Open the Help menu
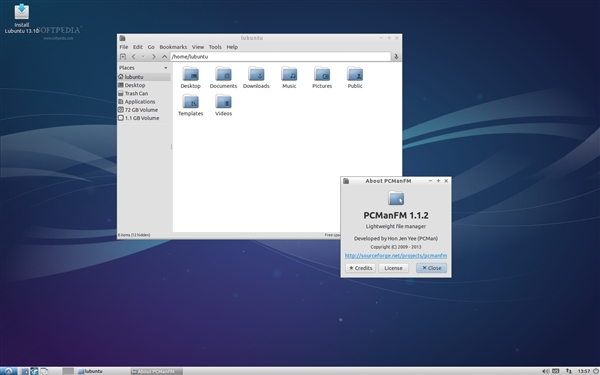The width and height of the screenshot is (600, 375). (232, 47)
